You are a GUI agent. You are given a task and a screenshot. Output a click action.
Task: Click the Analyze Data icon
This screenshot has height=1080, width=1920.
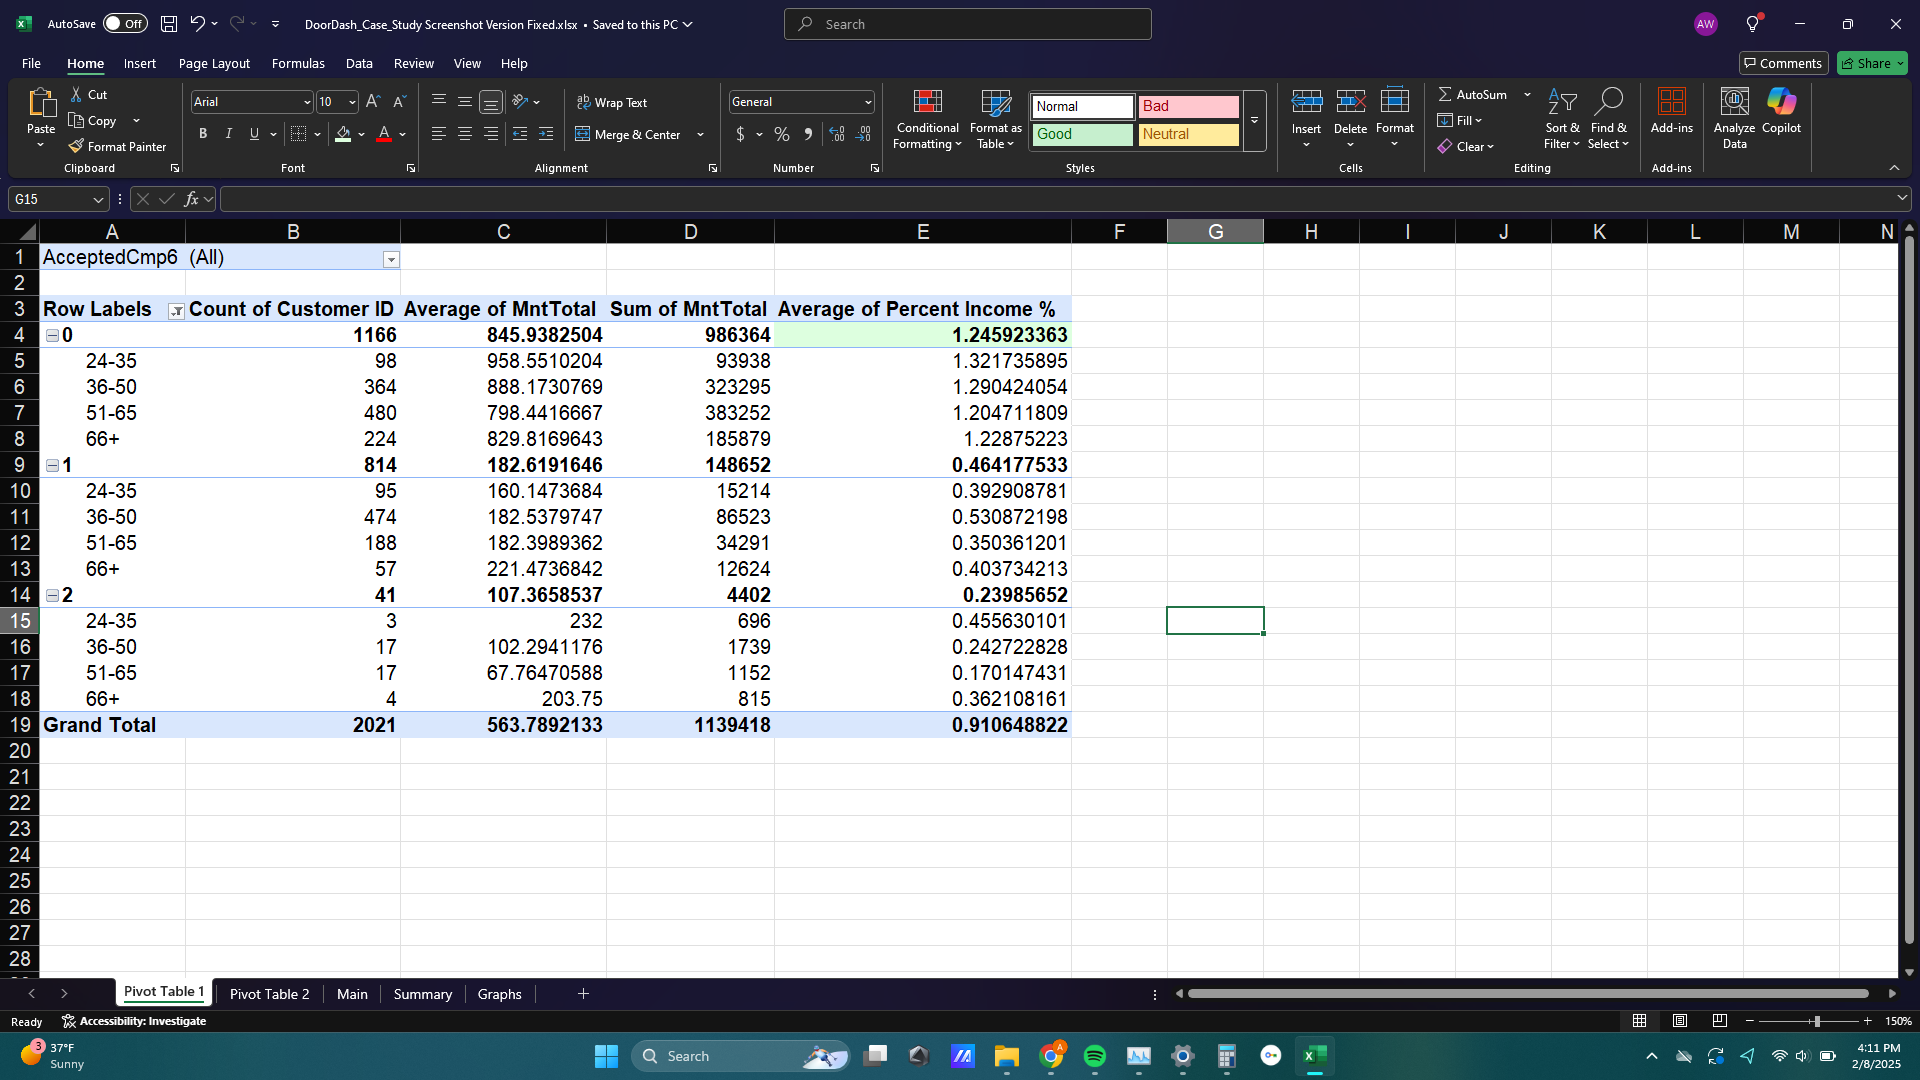[x=1734, y=103]
